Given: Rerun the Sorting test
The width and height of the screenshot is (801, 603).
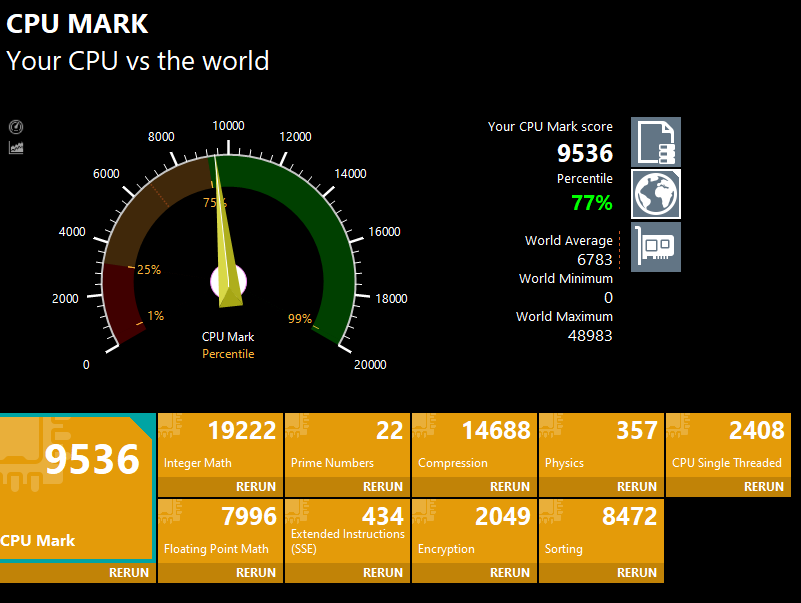Looking at the screenshot, I should (x=637, y=573).
